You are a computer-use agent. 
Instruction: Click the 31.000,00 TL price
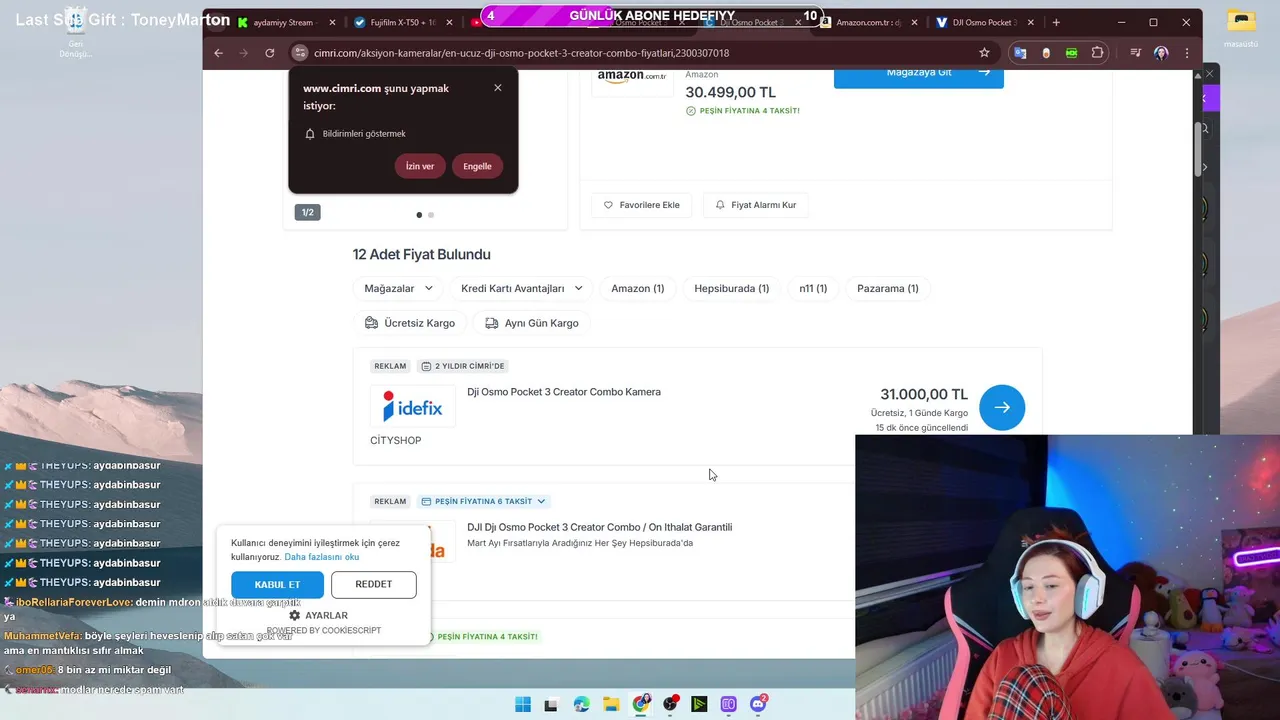pos(924,395)
